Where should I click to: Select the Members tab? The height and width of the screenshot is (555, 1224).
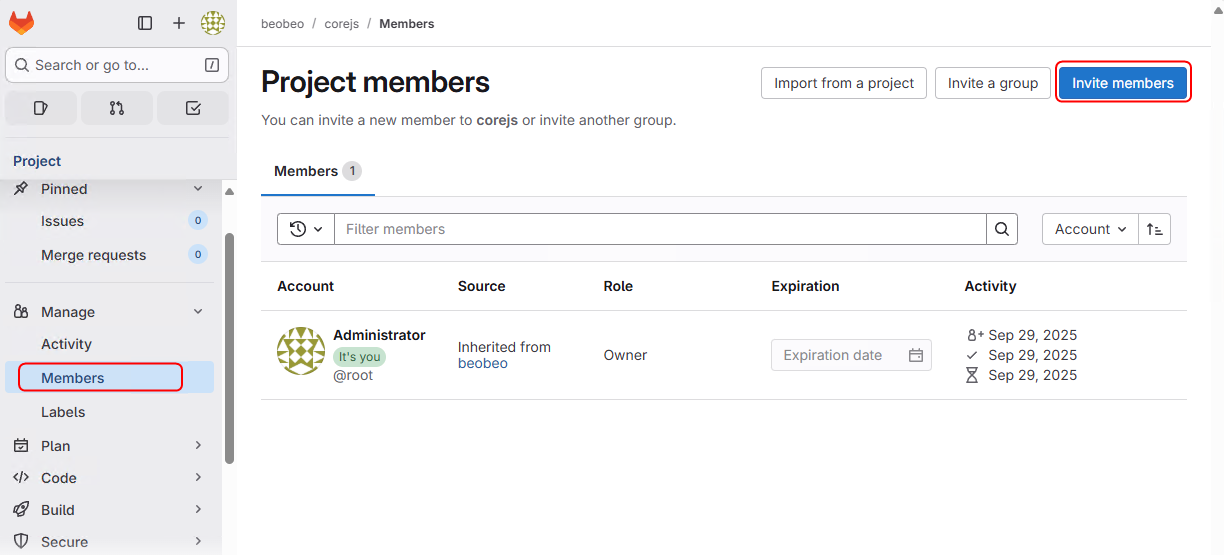pyautogui.click(x=317, y=171)
